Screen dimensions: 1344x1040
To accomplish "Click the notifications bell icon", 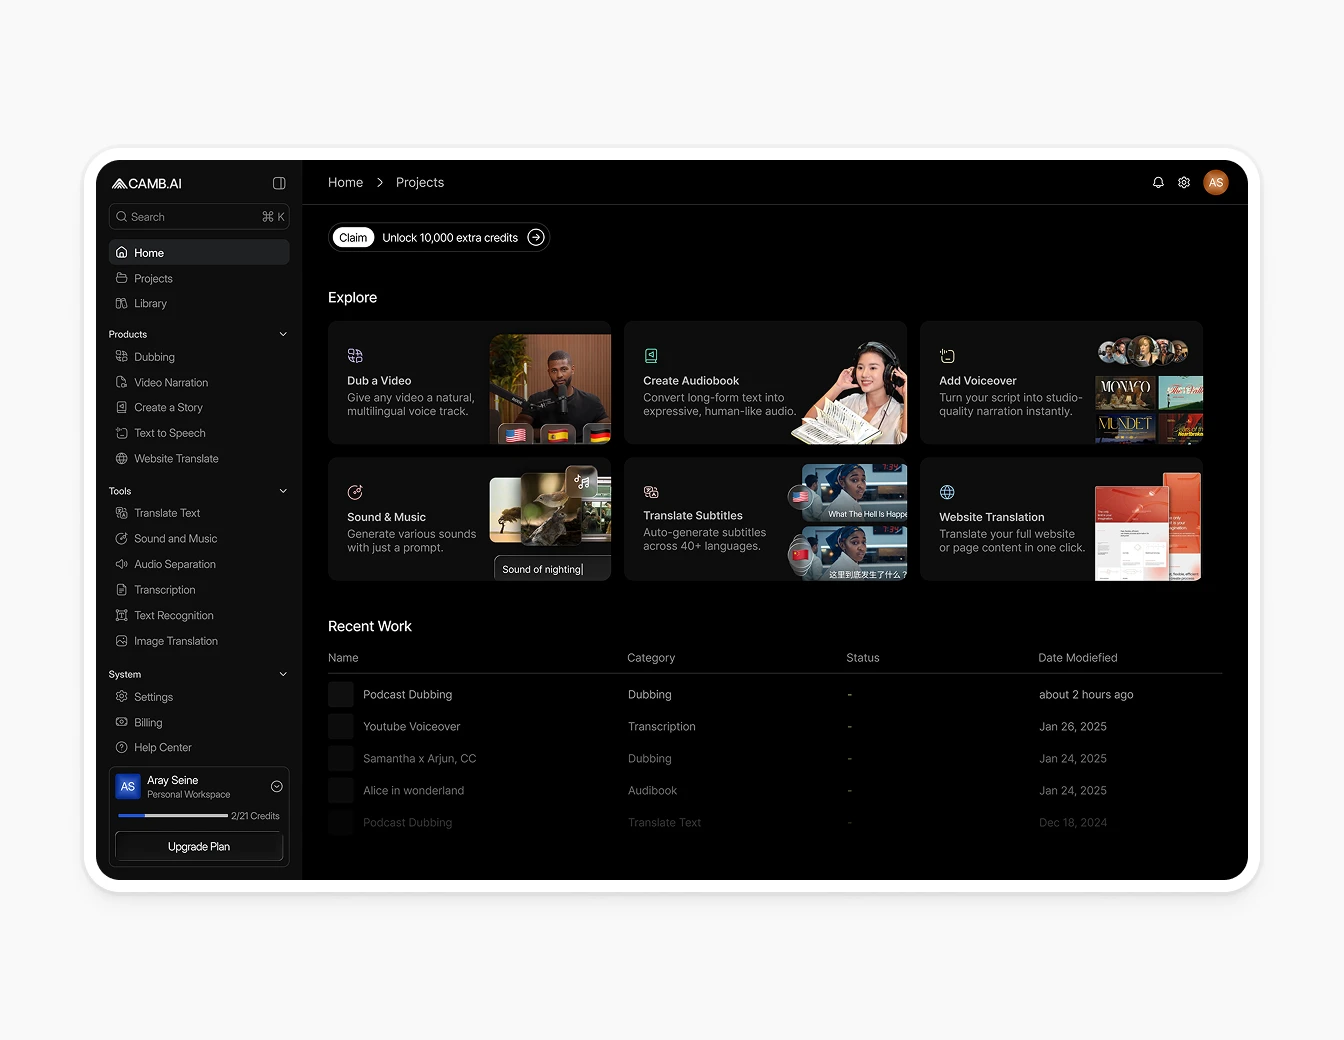I will 1158,183.
